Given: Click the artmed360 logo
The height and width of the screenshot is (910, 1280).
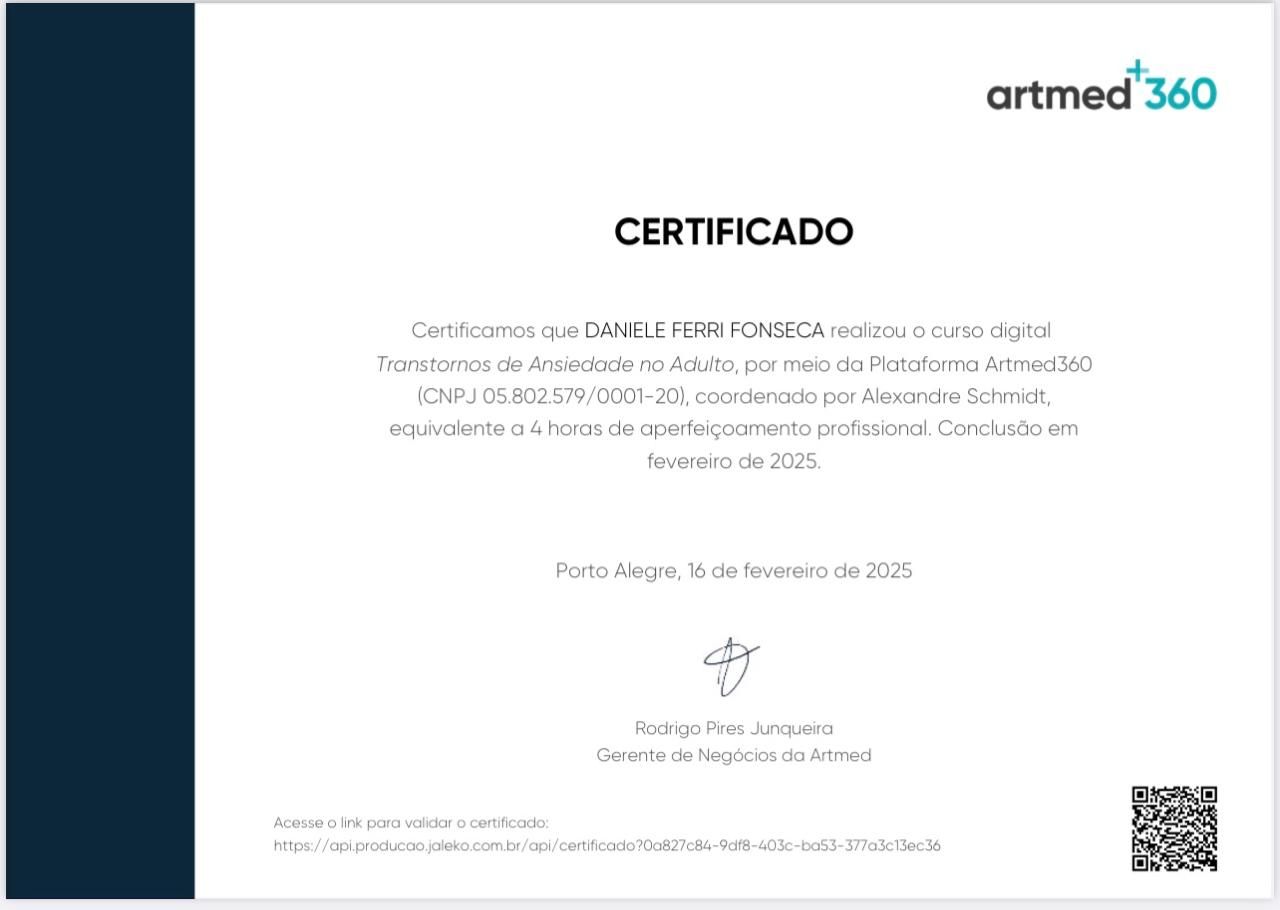Looking at the screenshot, I should tap(1100, 90).
